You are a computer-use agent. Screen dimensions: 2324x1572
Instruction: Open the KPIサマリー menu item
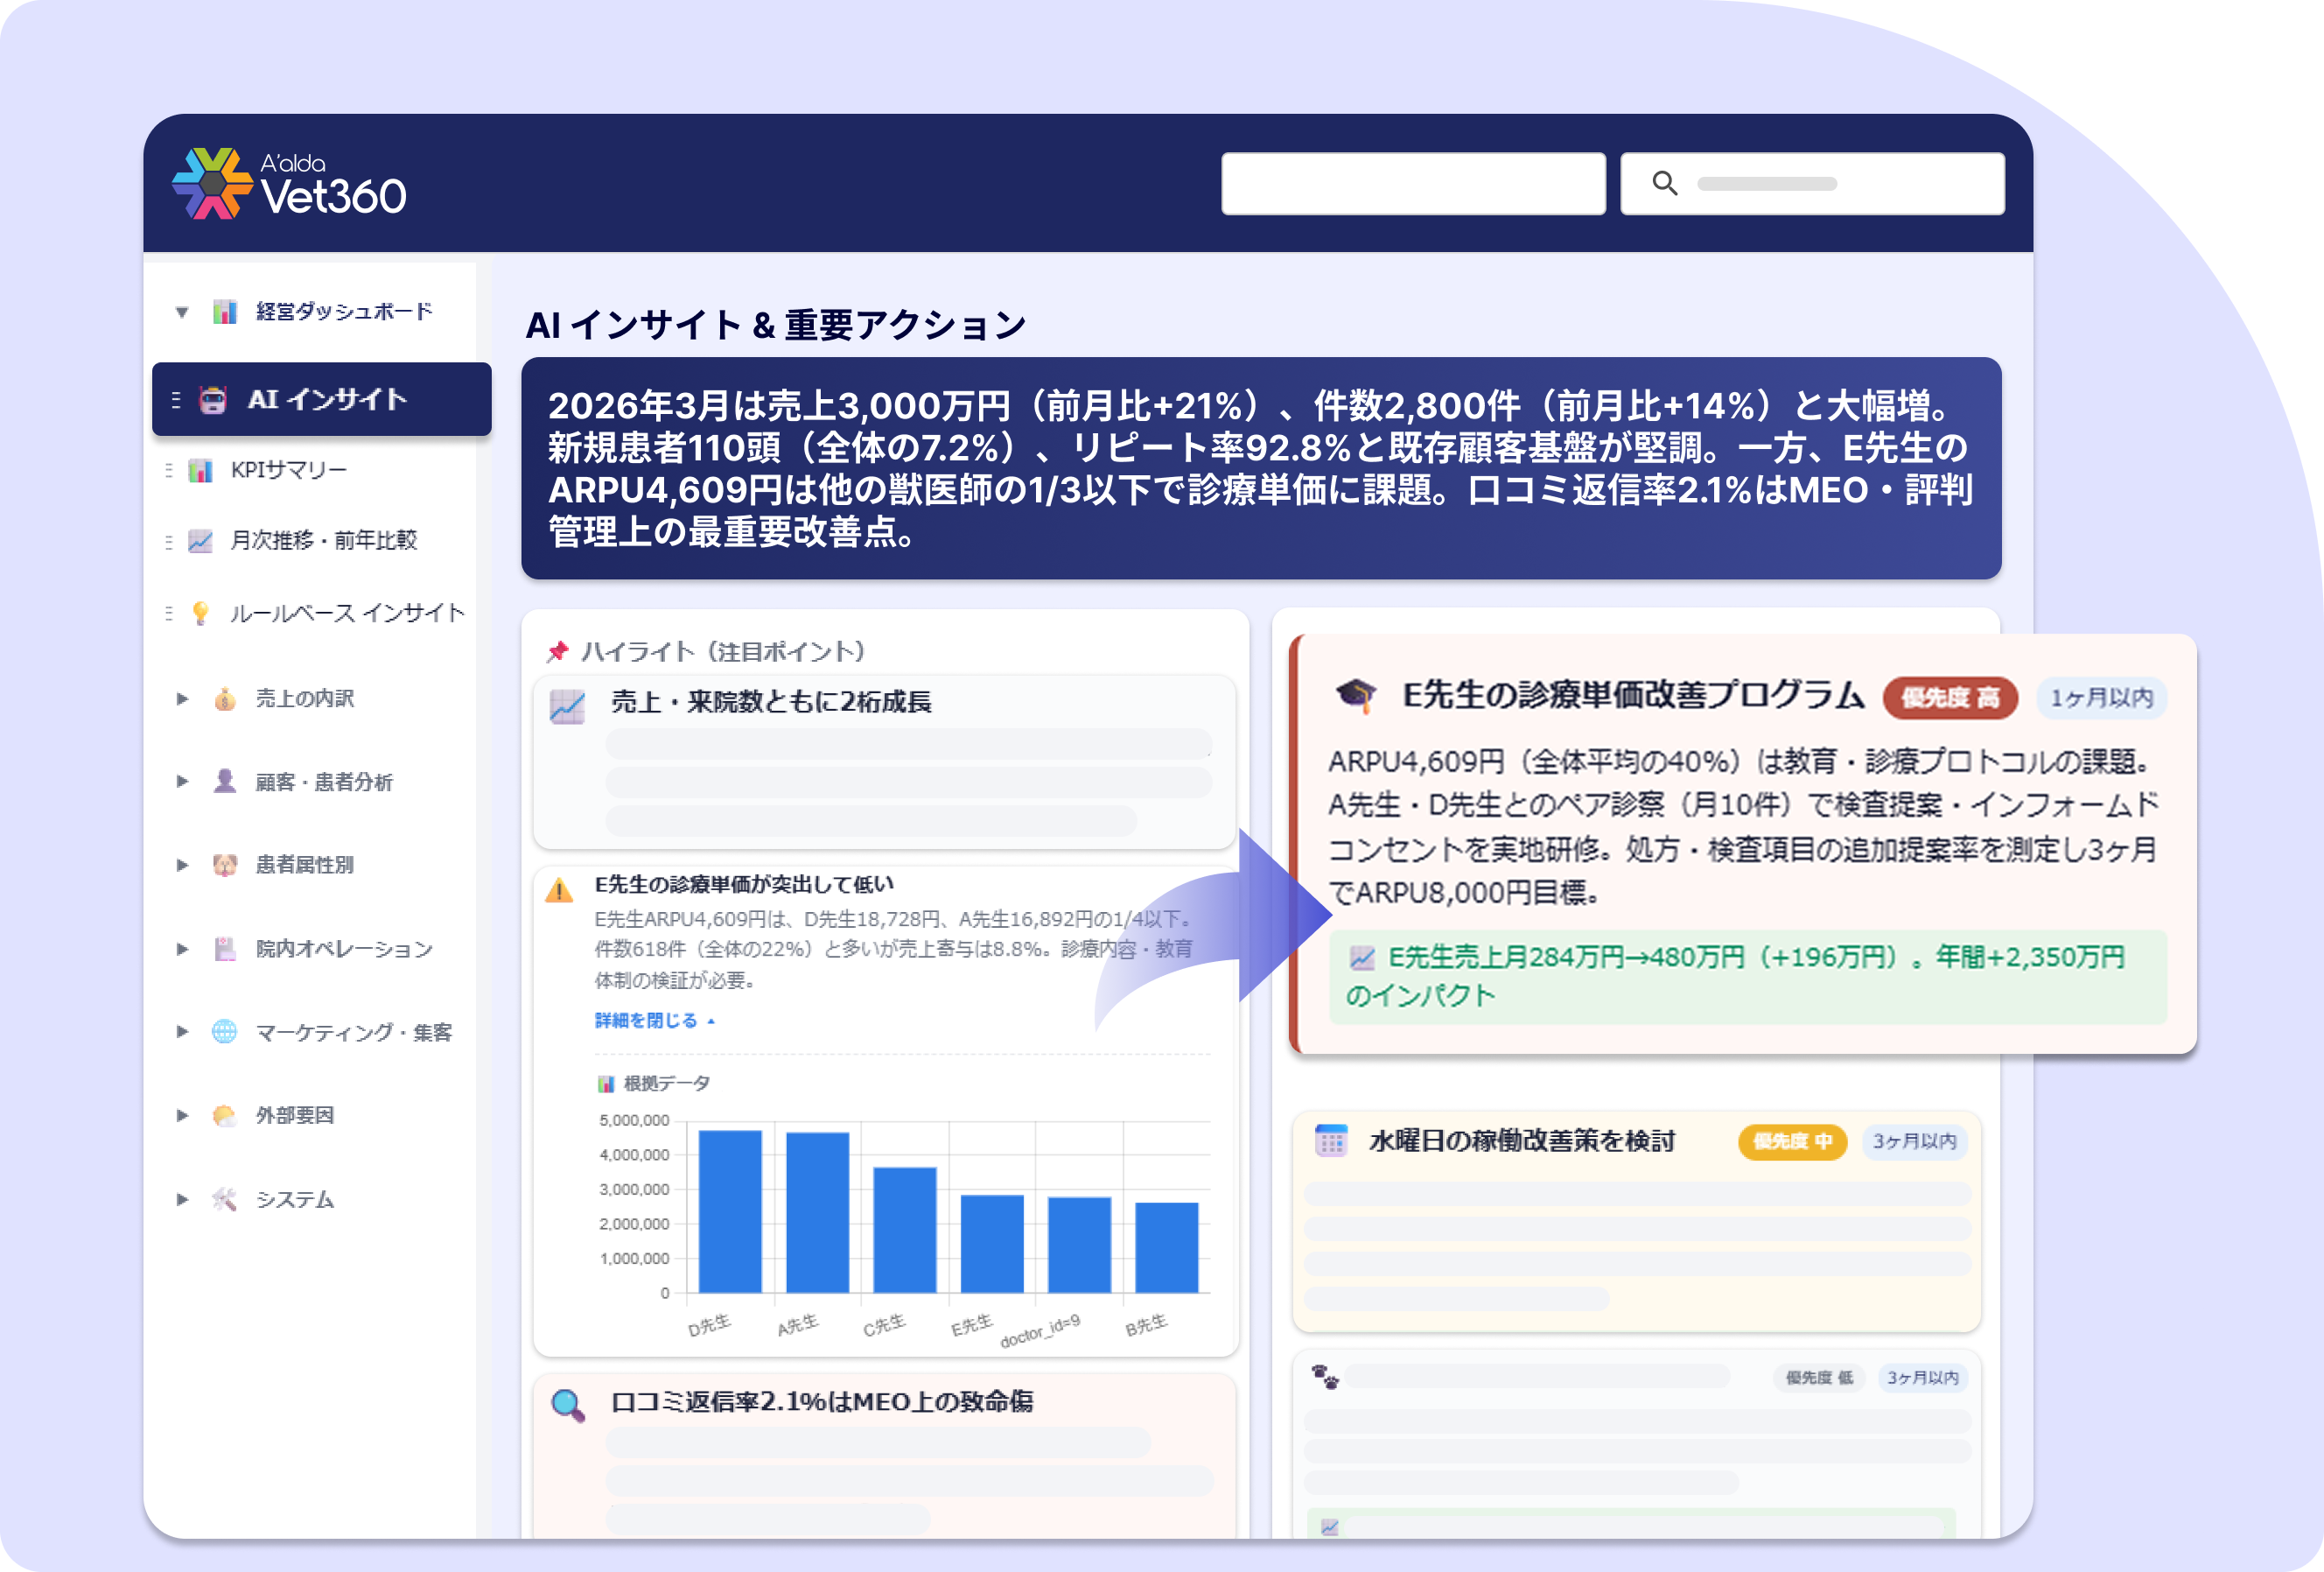pos(288,470)
